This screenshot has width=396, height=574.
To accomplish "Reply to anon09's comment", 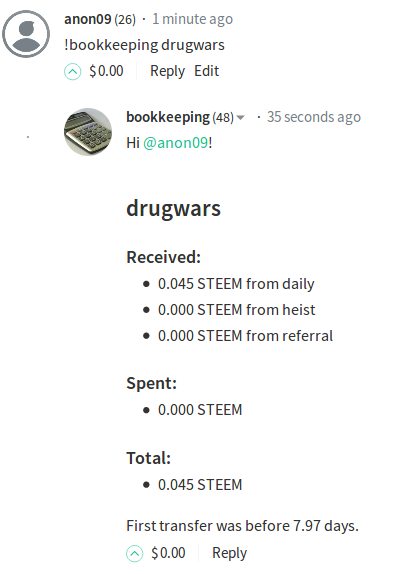I will (167, 71).
